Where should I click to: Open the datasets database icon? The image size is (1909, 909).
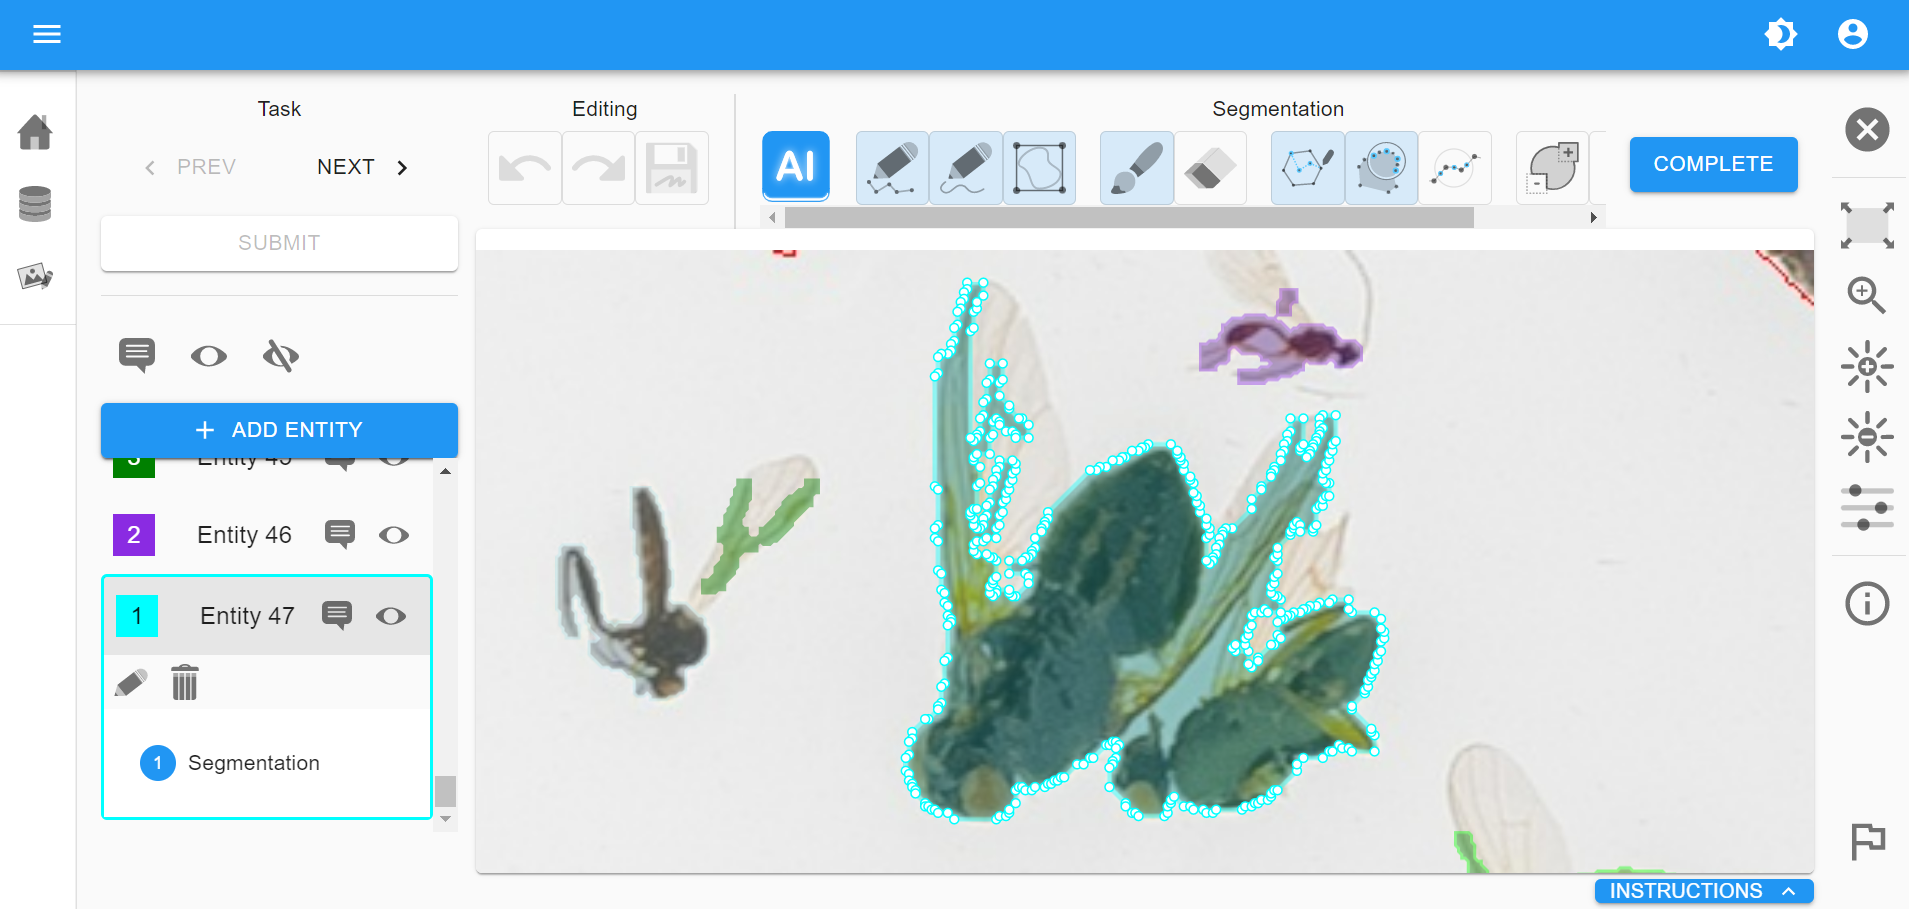(35, 204)
